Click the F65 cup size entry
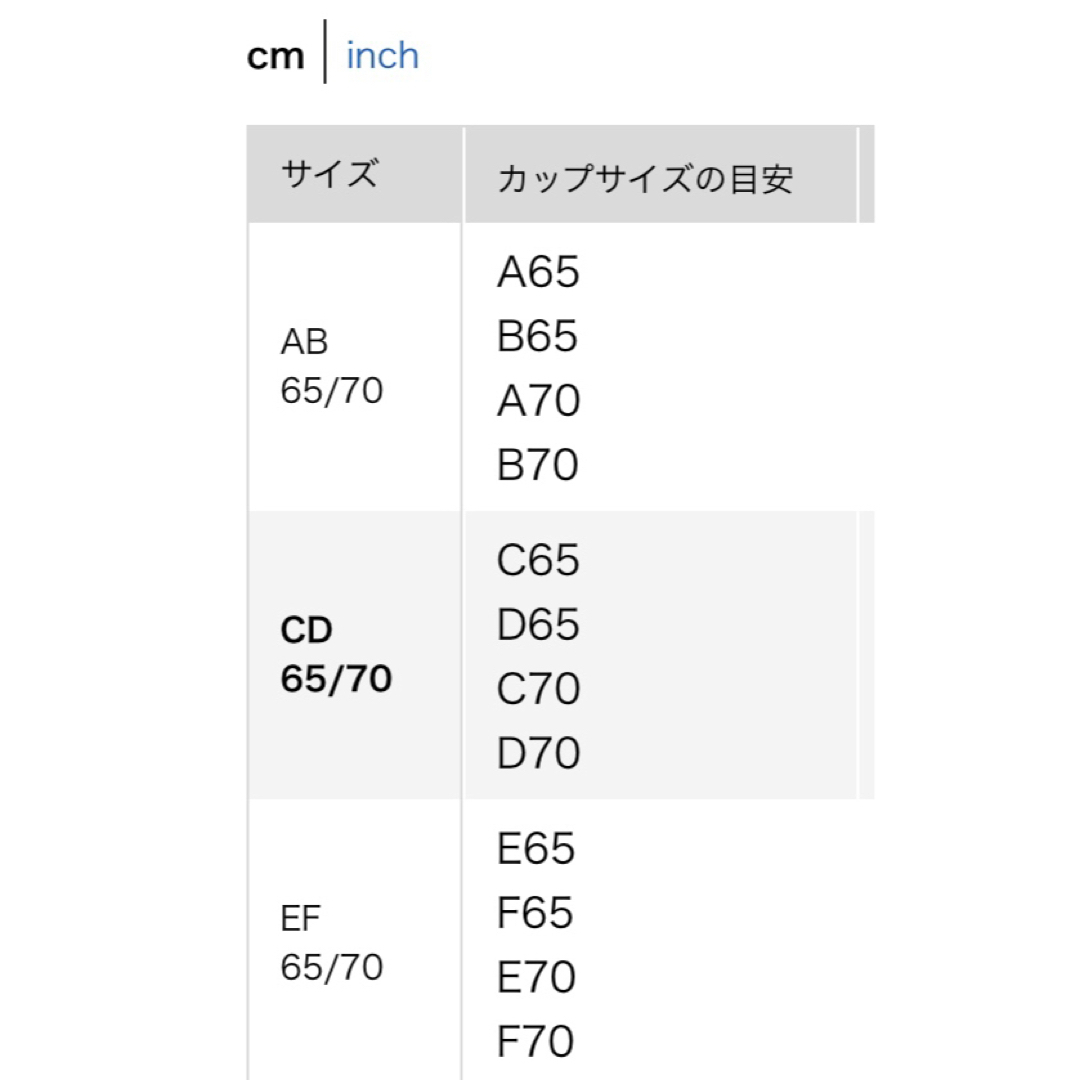Viewport: 1080px width, 1080px height. coord(535,912)
